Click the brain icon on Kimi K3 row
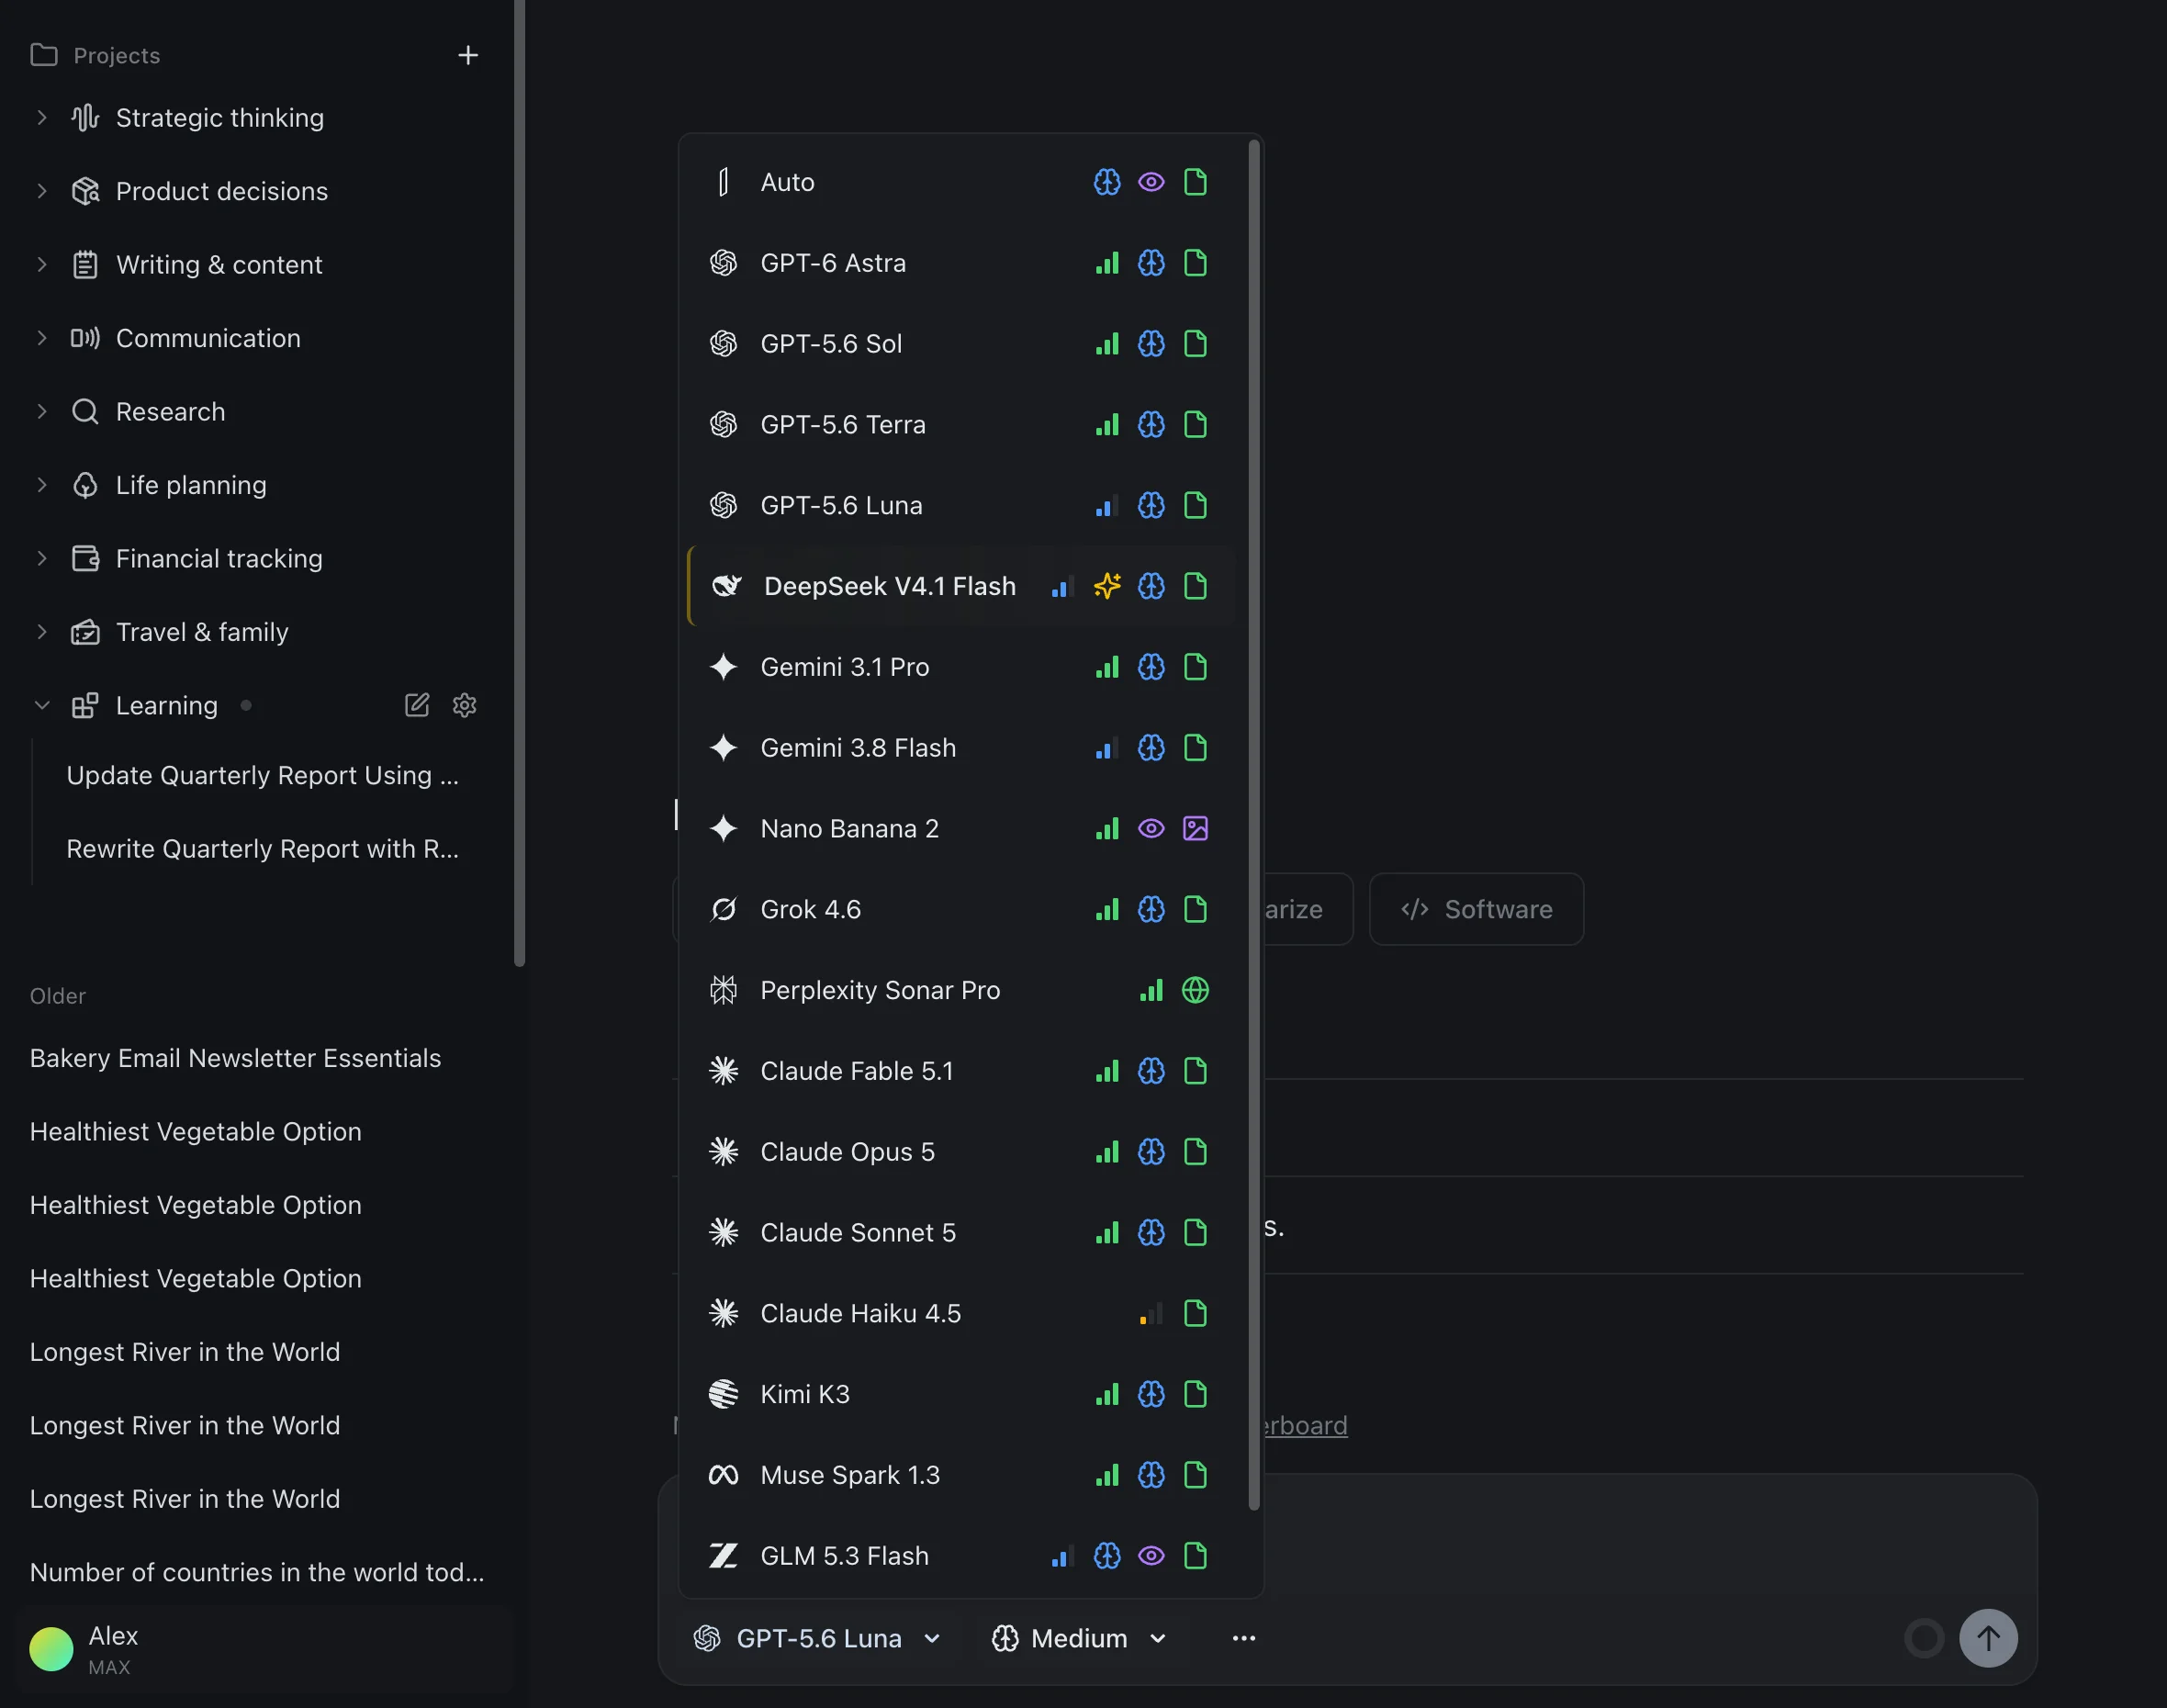 [x=1151, y=1394]
